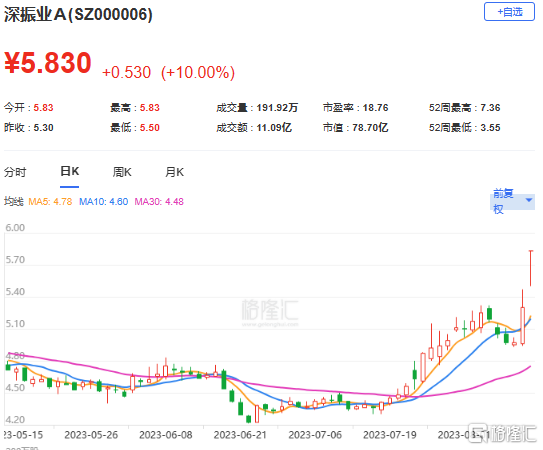Click the stock title 深振业A(SZ000006)
The image size is (543, 450).
click(x=78, y=15)
